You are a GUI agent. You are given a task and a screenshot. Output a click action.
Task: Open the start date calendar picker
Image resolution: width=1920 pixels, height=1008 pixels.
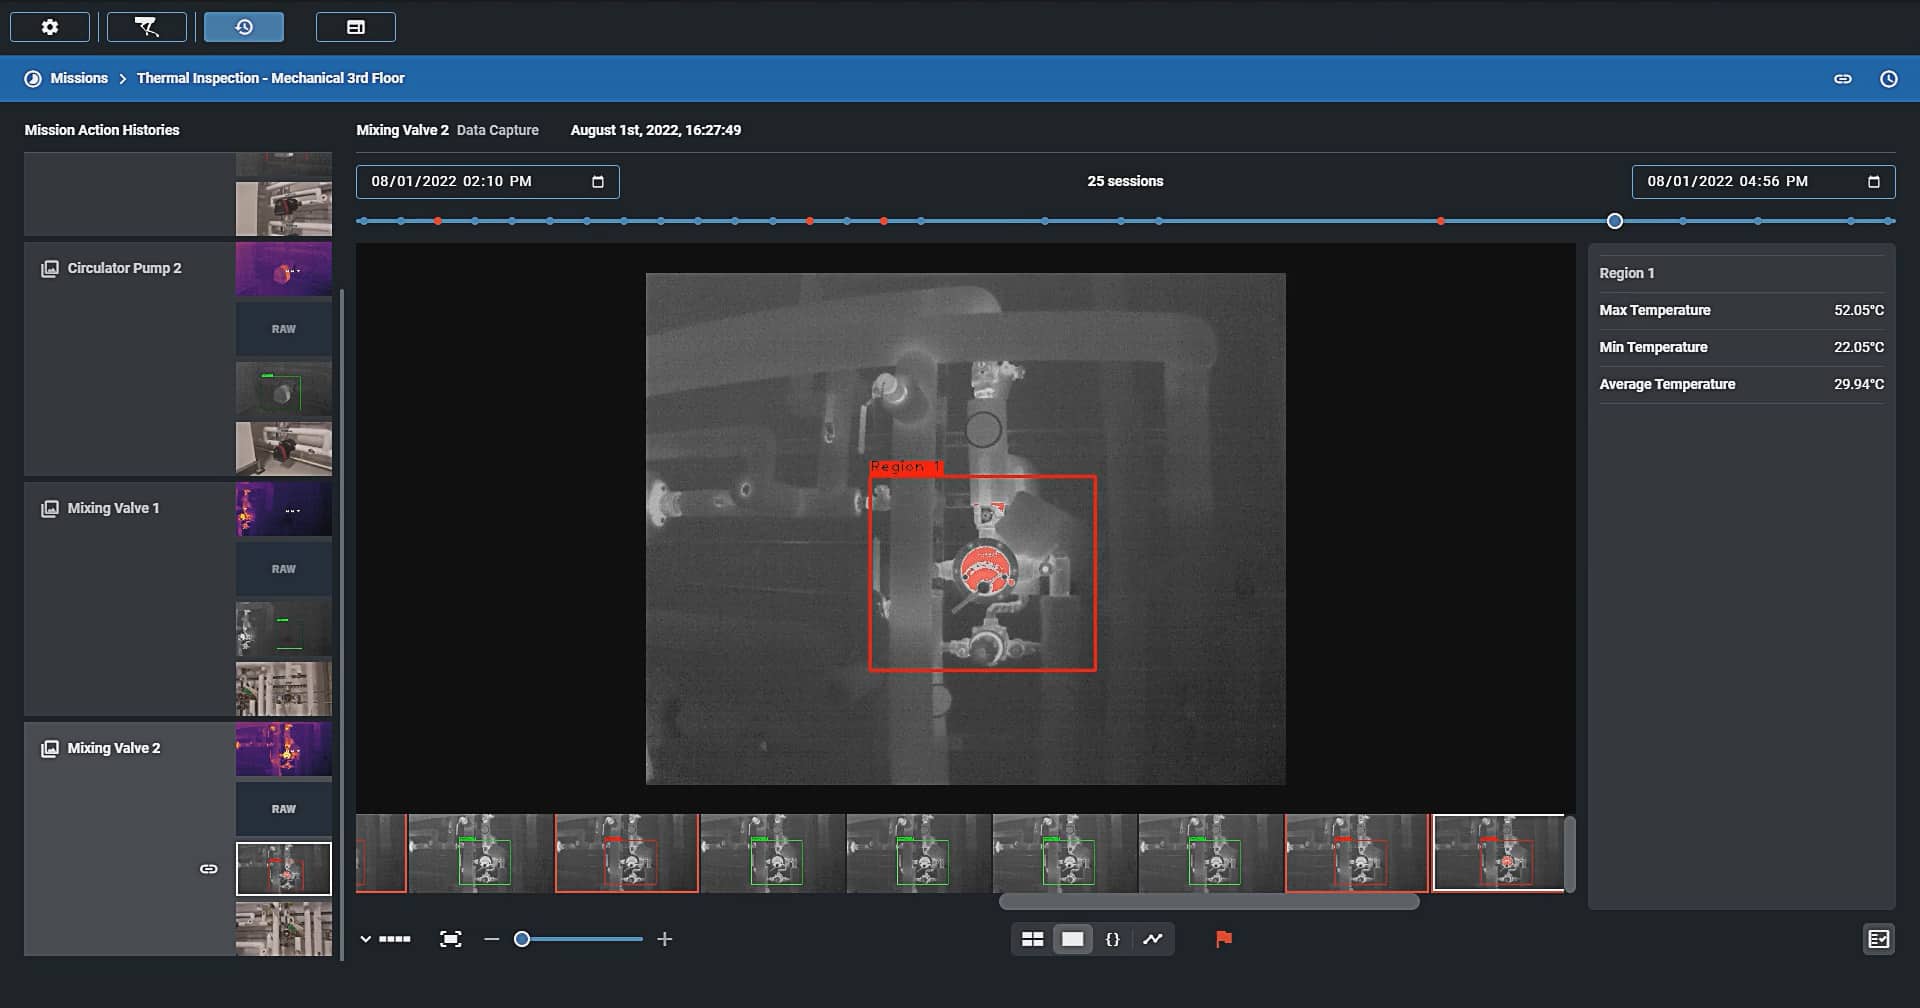click(x=597, y=181)
